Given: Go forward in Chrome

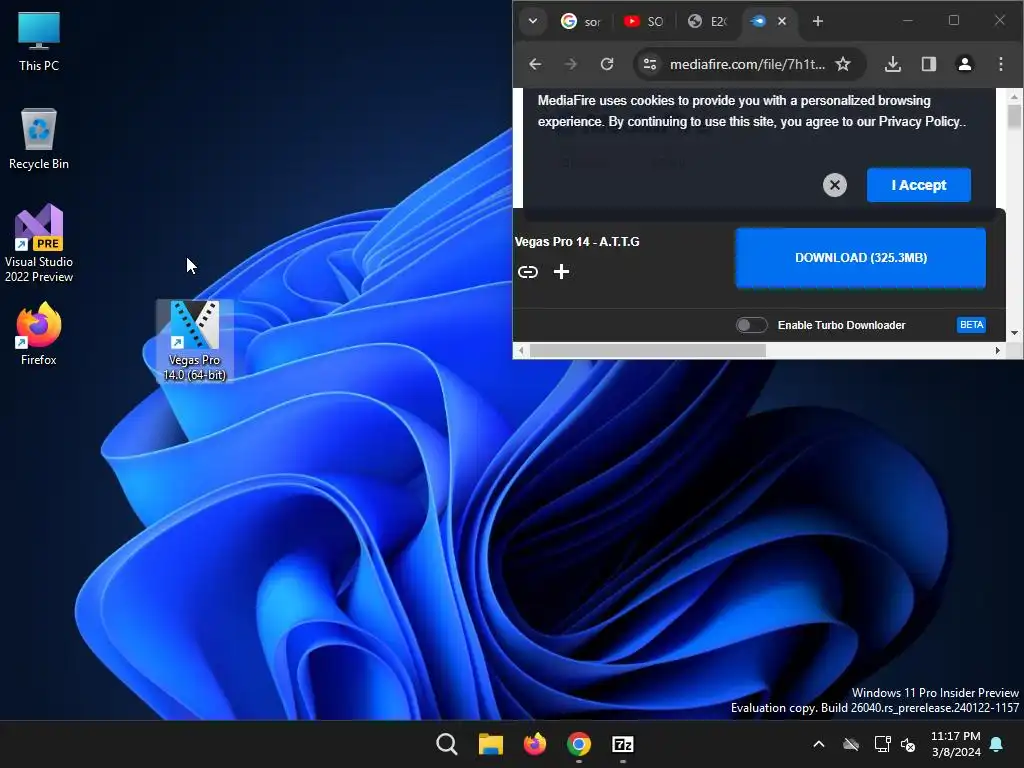Looking at the screenshot, I should 571,64.
